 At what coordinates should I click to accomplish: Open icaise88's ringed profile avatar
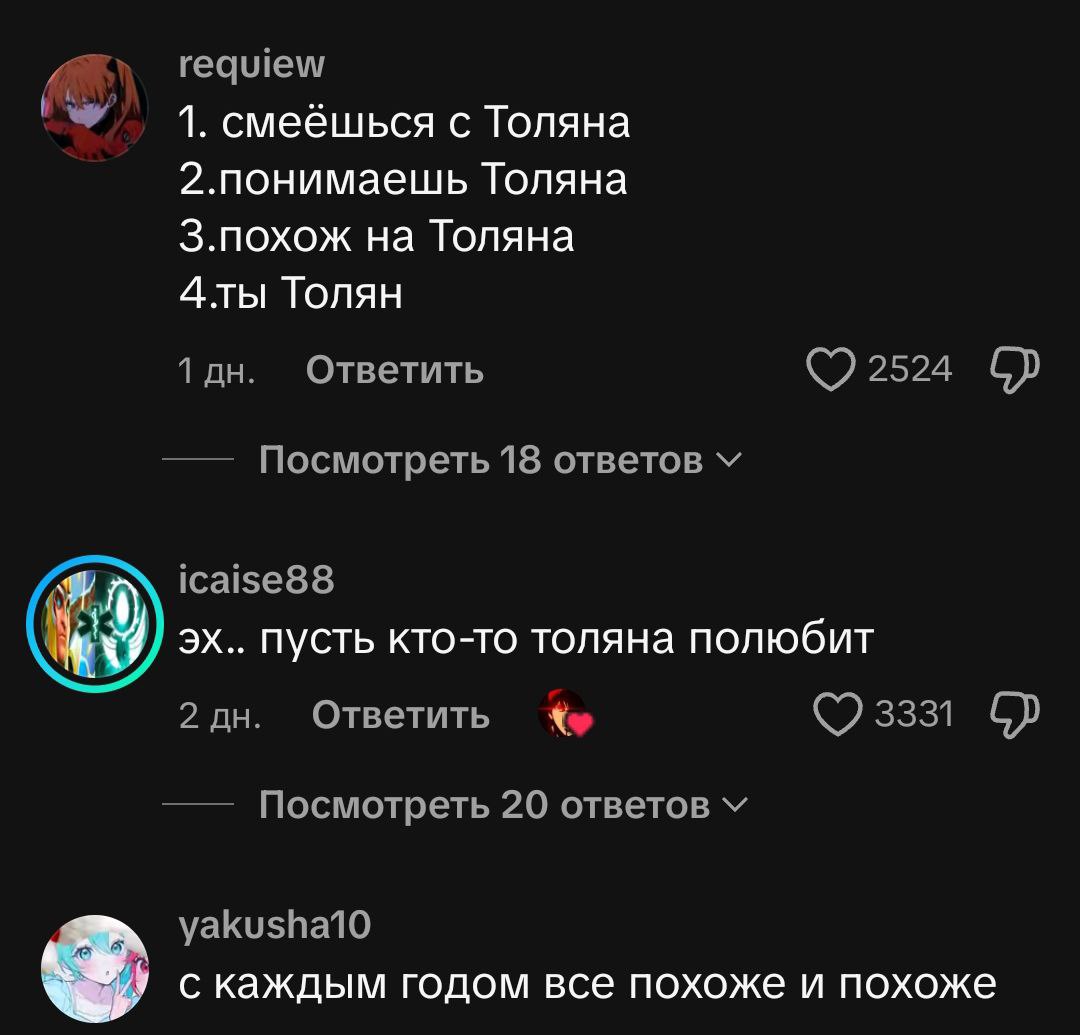[x=94, y=624]
